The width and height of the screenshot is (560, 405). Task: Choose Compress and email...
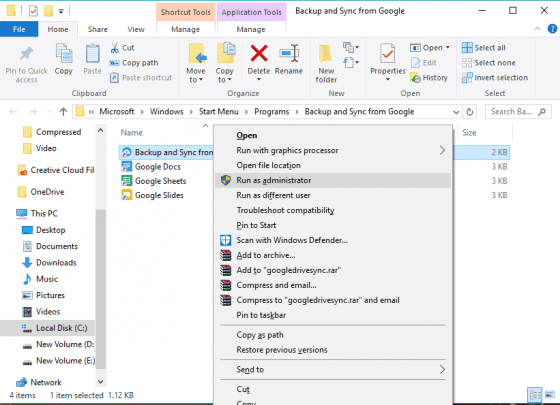coord(333,285)
